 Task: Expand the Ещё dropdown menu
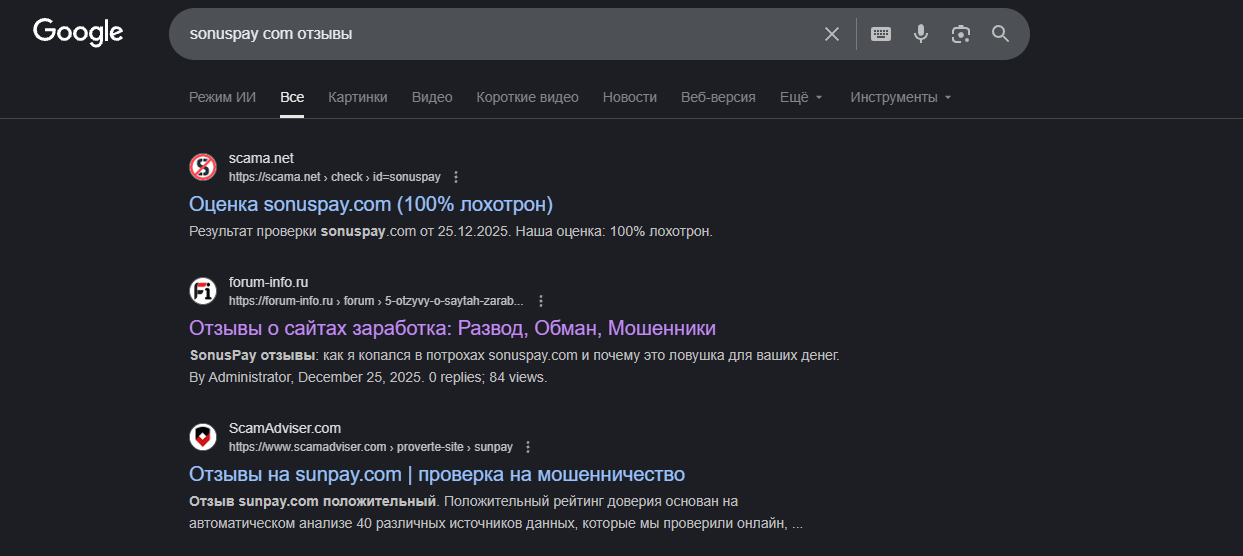pos(801,97)
